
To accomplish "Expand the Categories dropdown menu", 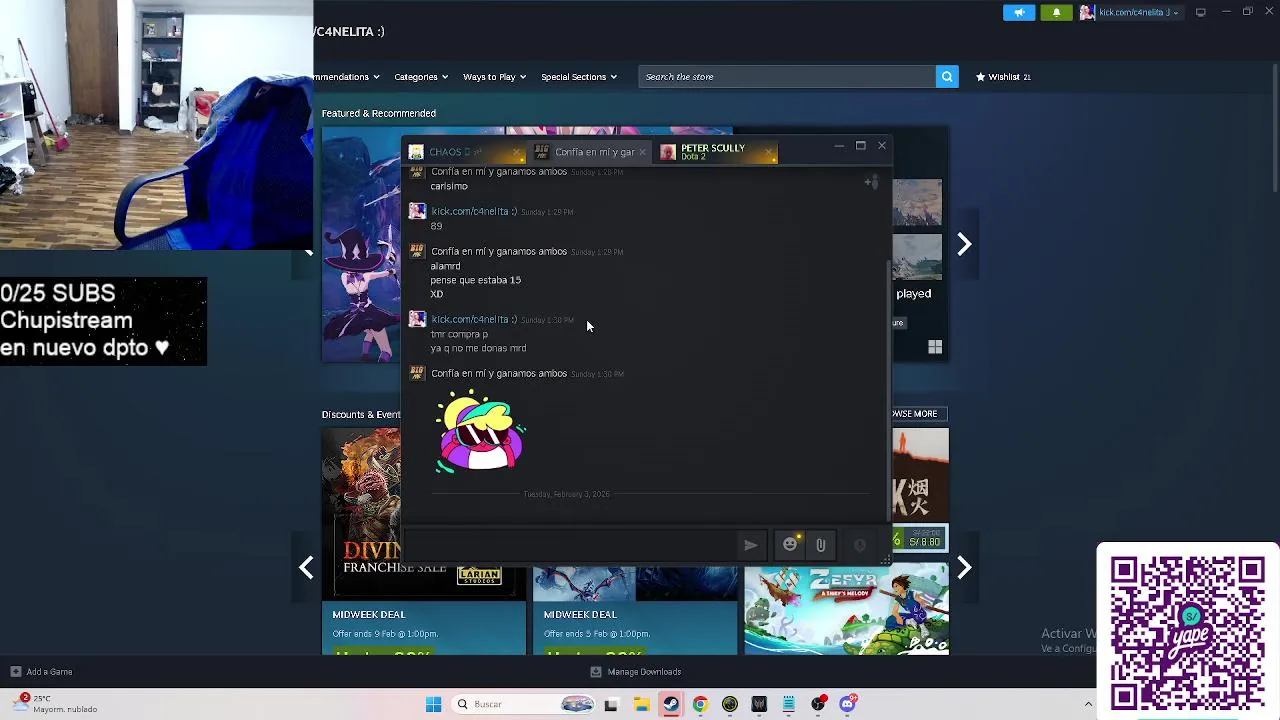I will point(420,77).
